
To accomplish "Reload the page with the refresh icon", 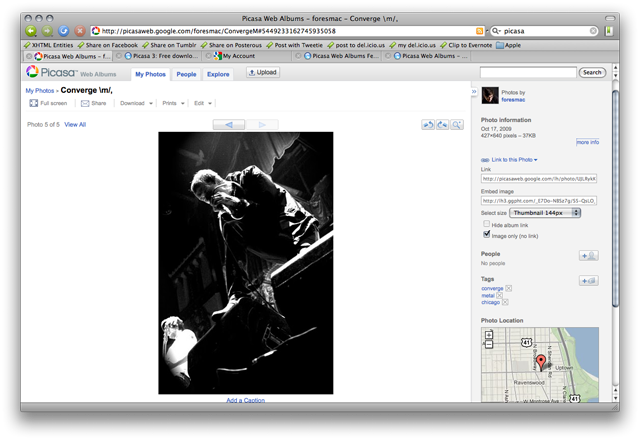I will point(63,31).
